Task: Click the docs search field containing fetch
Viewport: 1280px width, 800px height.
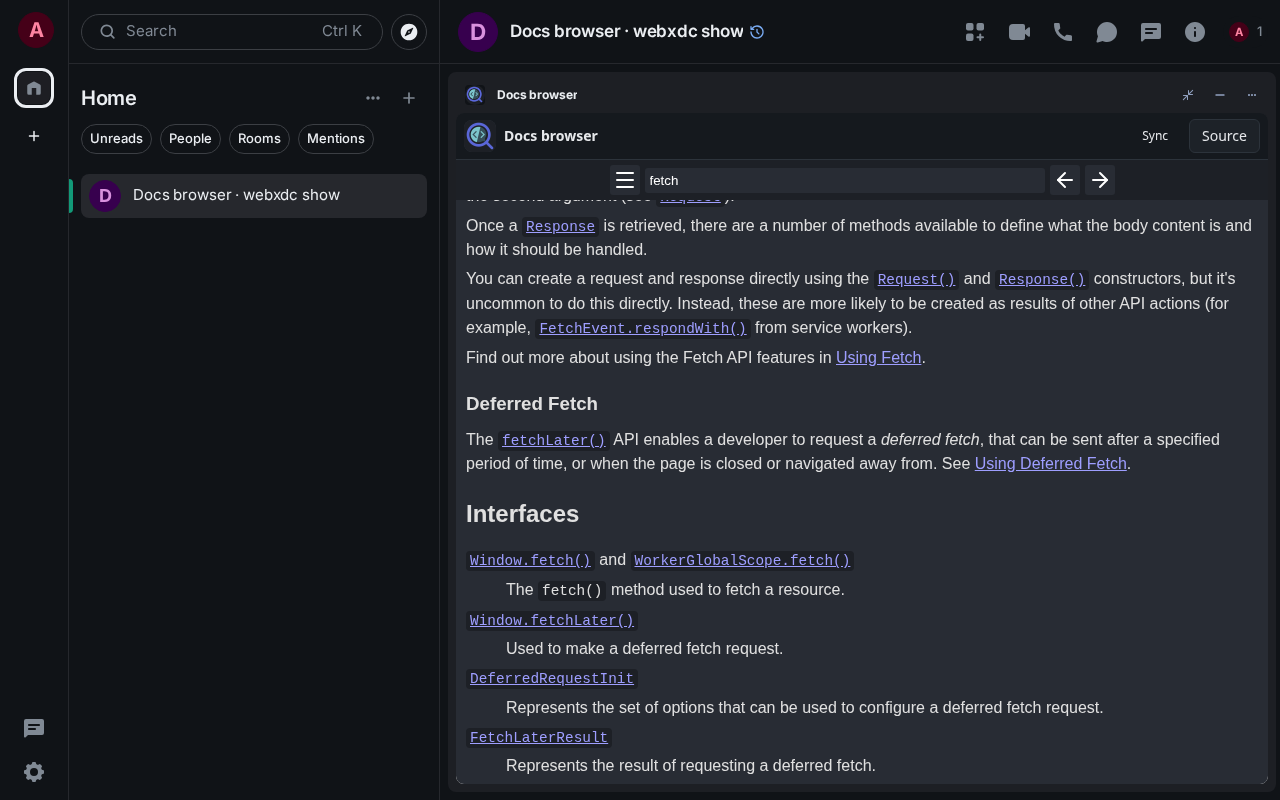Action: tap(845, 180)
